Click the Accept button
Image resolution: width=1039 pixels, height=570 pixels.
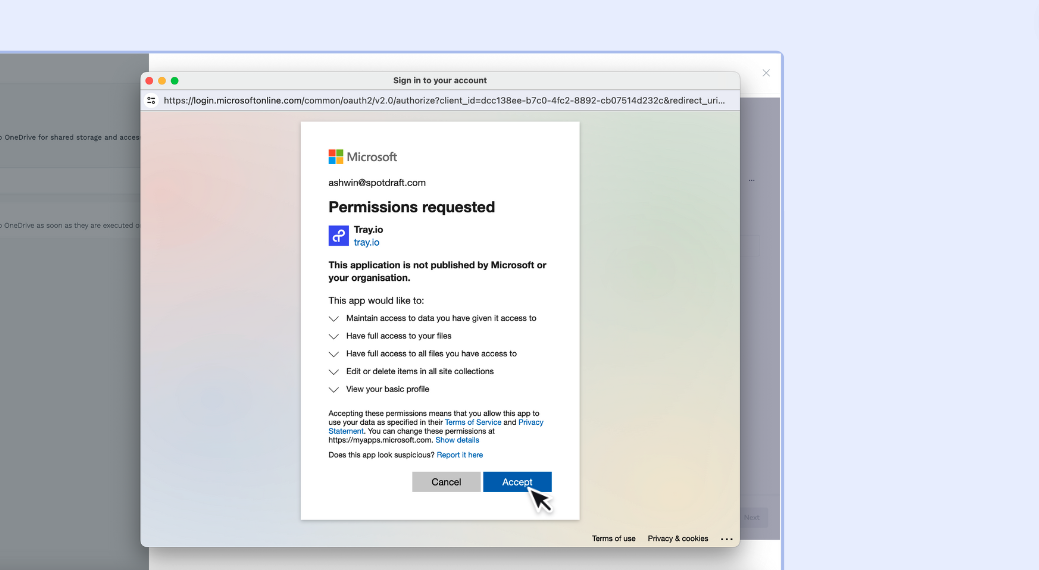(x=517, y=482)
